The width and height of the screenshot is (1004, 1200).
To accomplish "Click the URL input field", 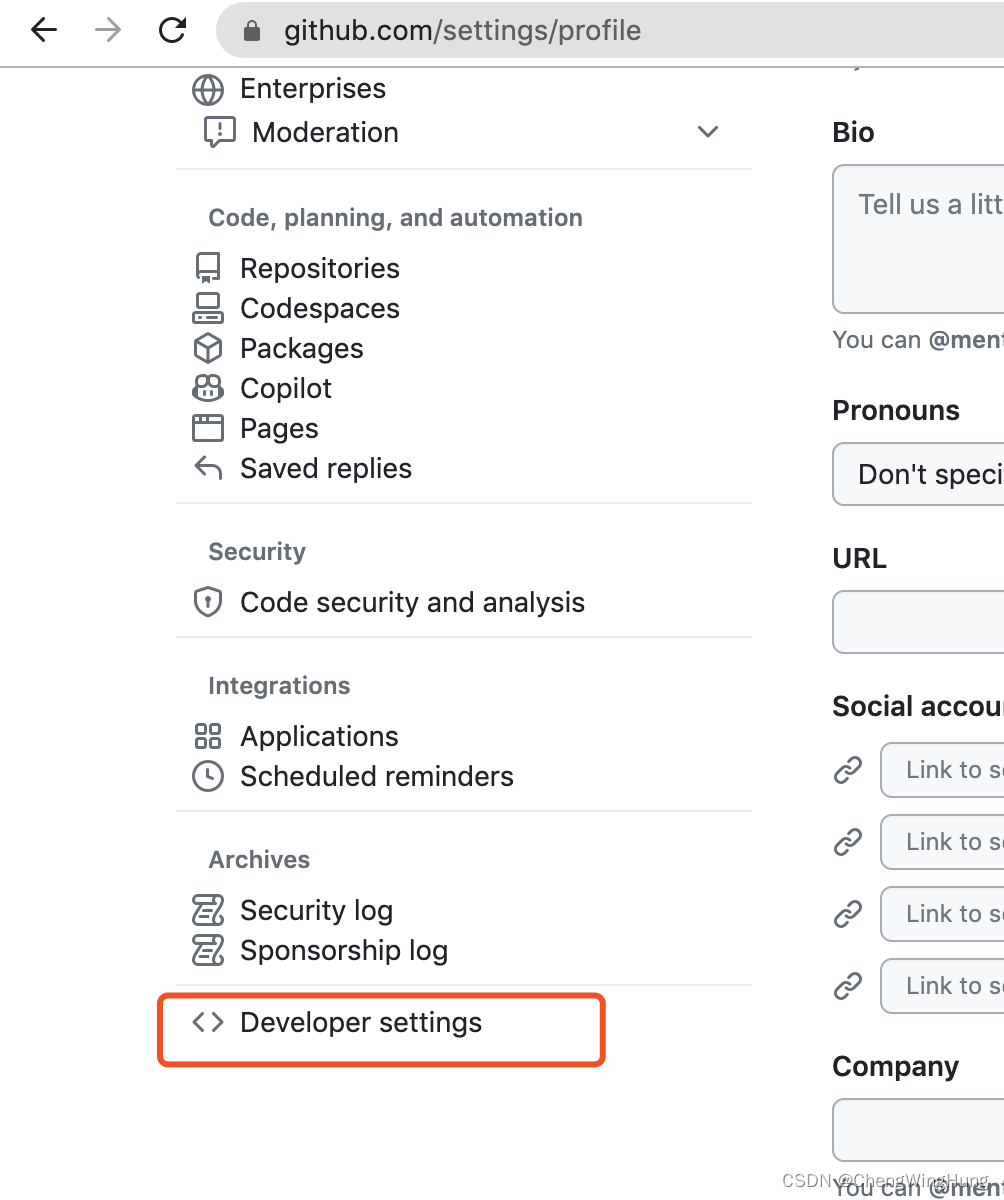I will pyautogui.click(x=918, y=622).
